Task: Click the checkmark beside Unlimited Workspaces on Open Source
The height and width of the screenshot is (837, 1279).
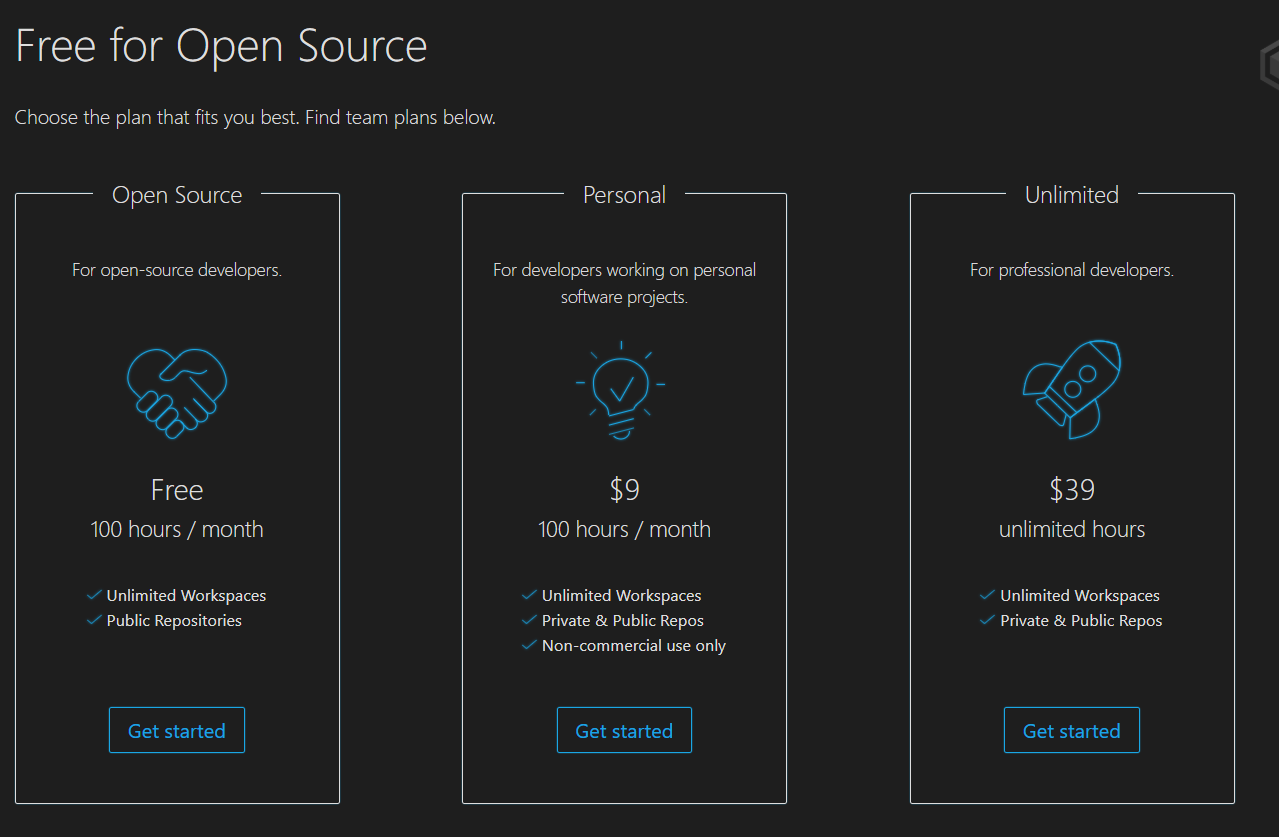Action: 92,595
